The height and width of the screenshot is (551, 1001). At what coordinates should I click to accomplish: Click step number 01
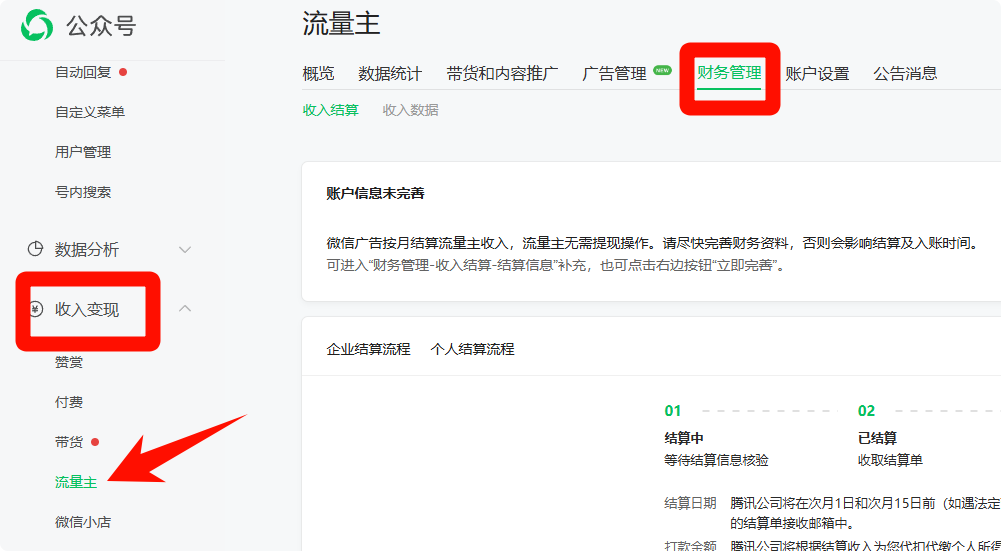(673, 411)
